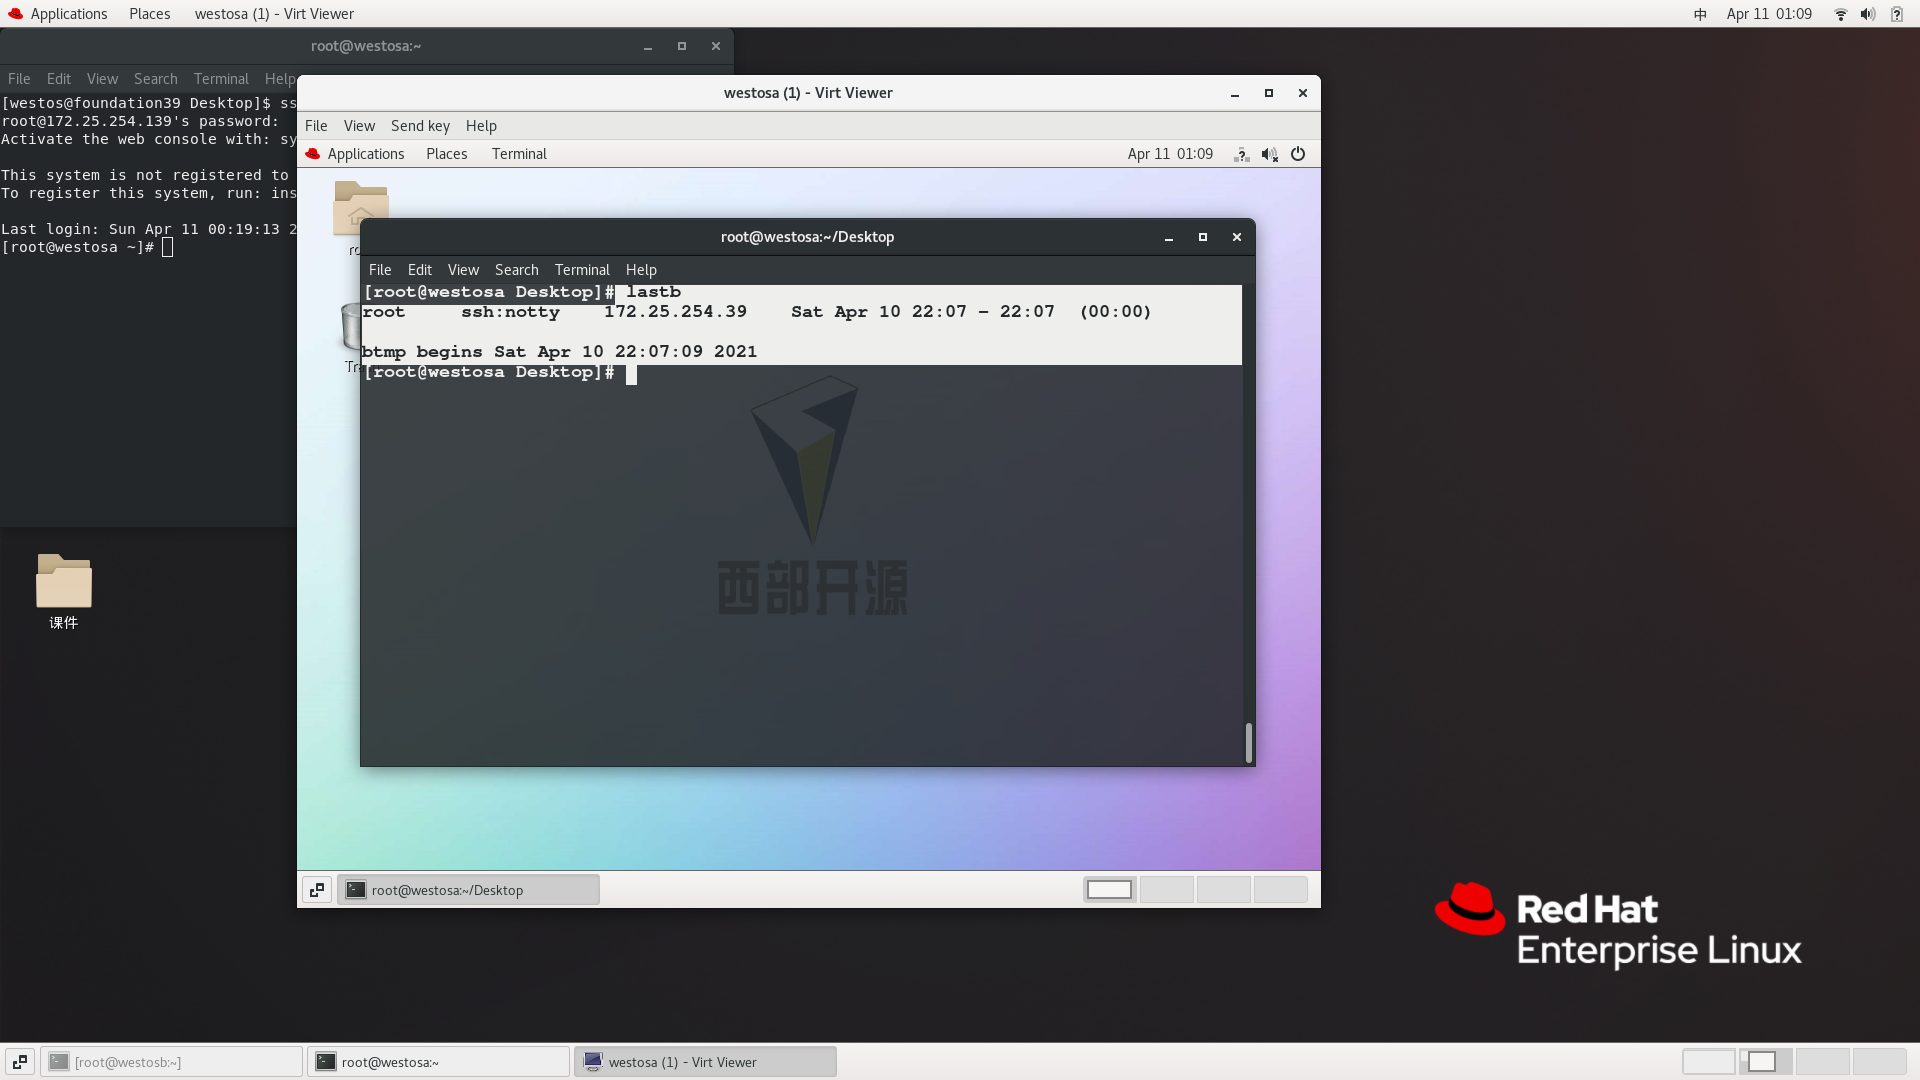Click the power/shutdown icon in top bar

[1298, 154]
